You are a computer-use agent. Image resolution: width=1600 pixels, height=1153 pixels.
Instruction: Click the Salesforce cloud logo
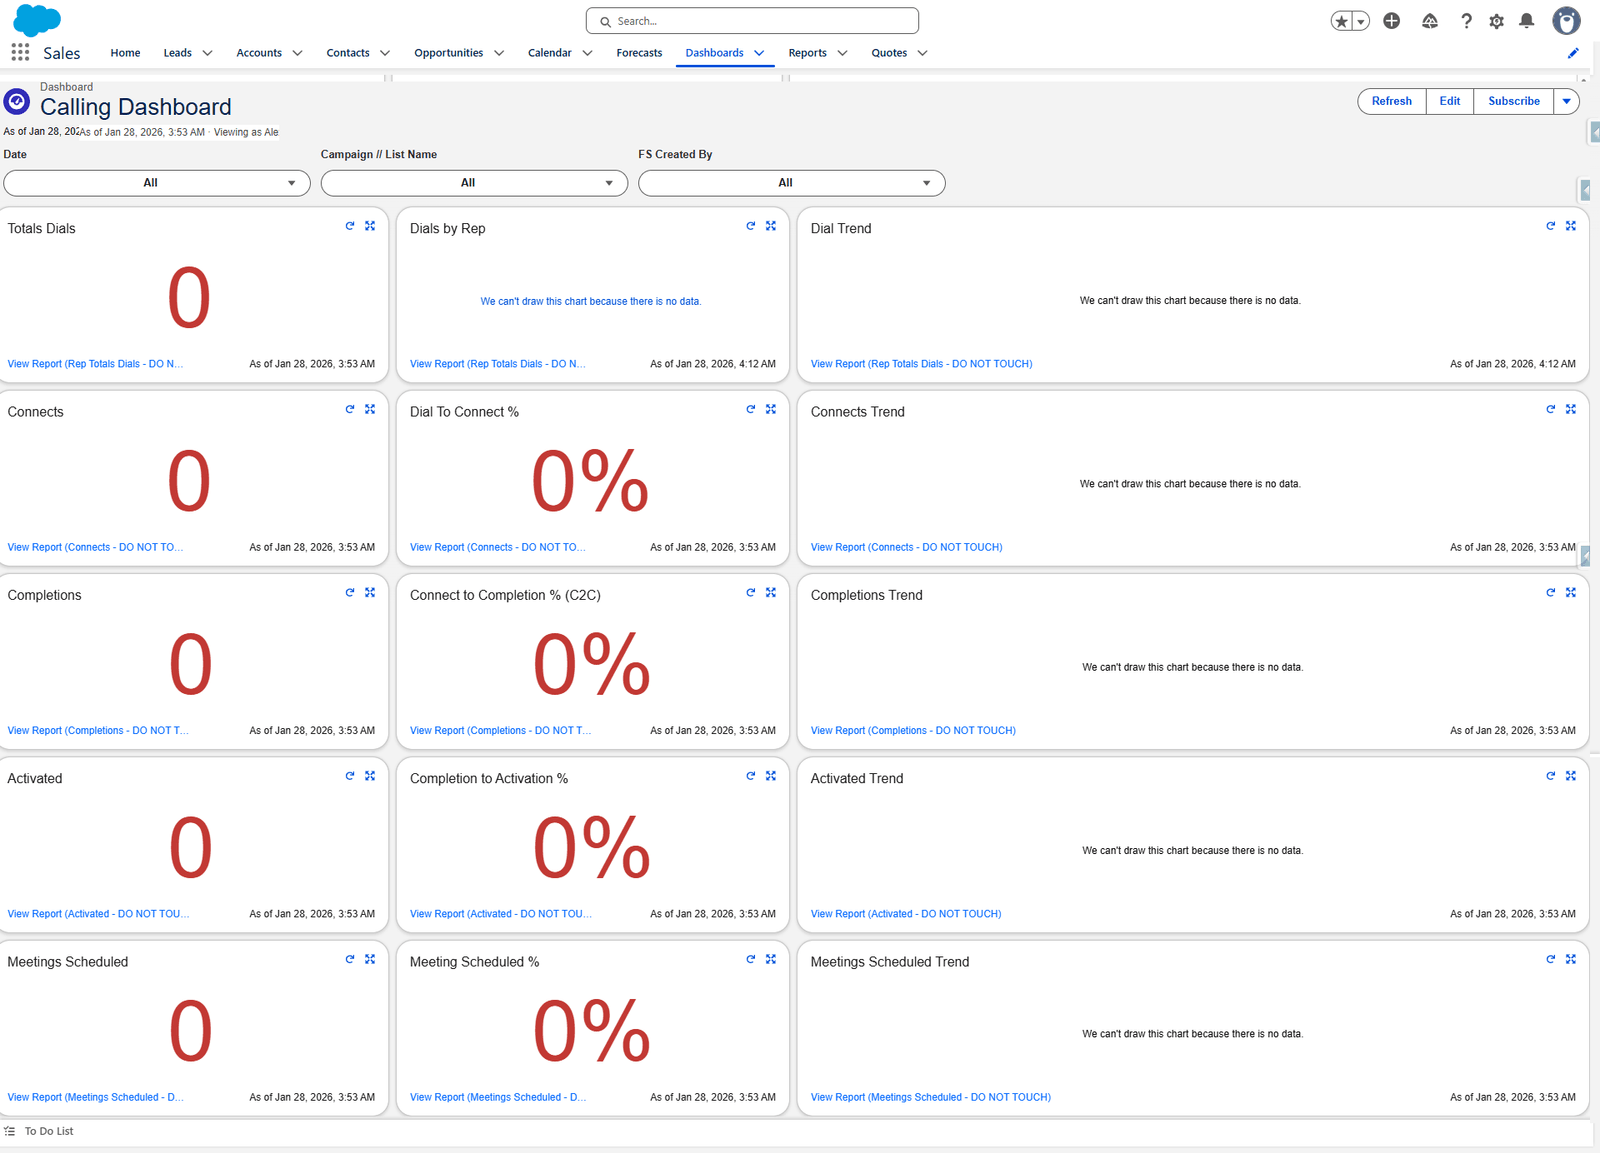pos(37,20)
